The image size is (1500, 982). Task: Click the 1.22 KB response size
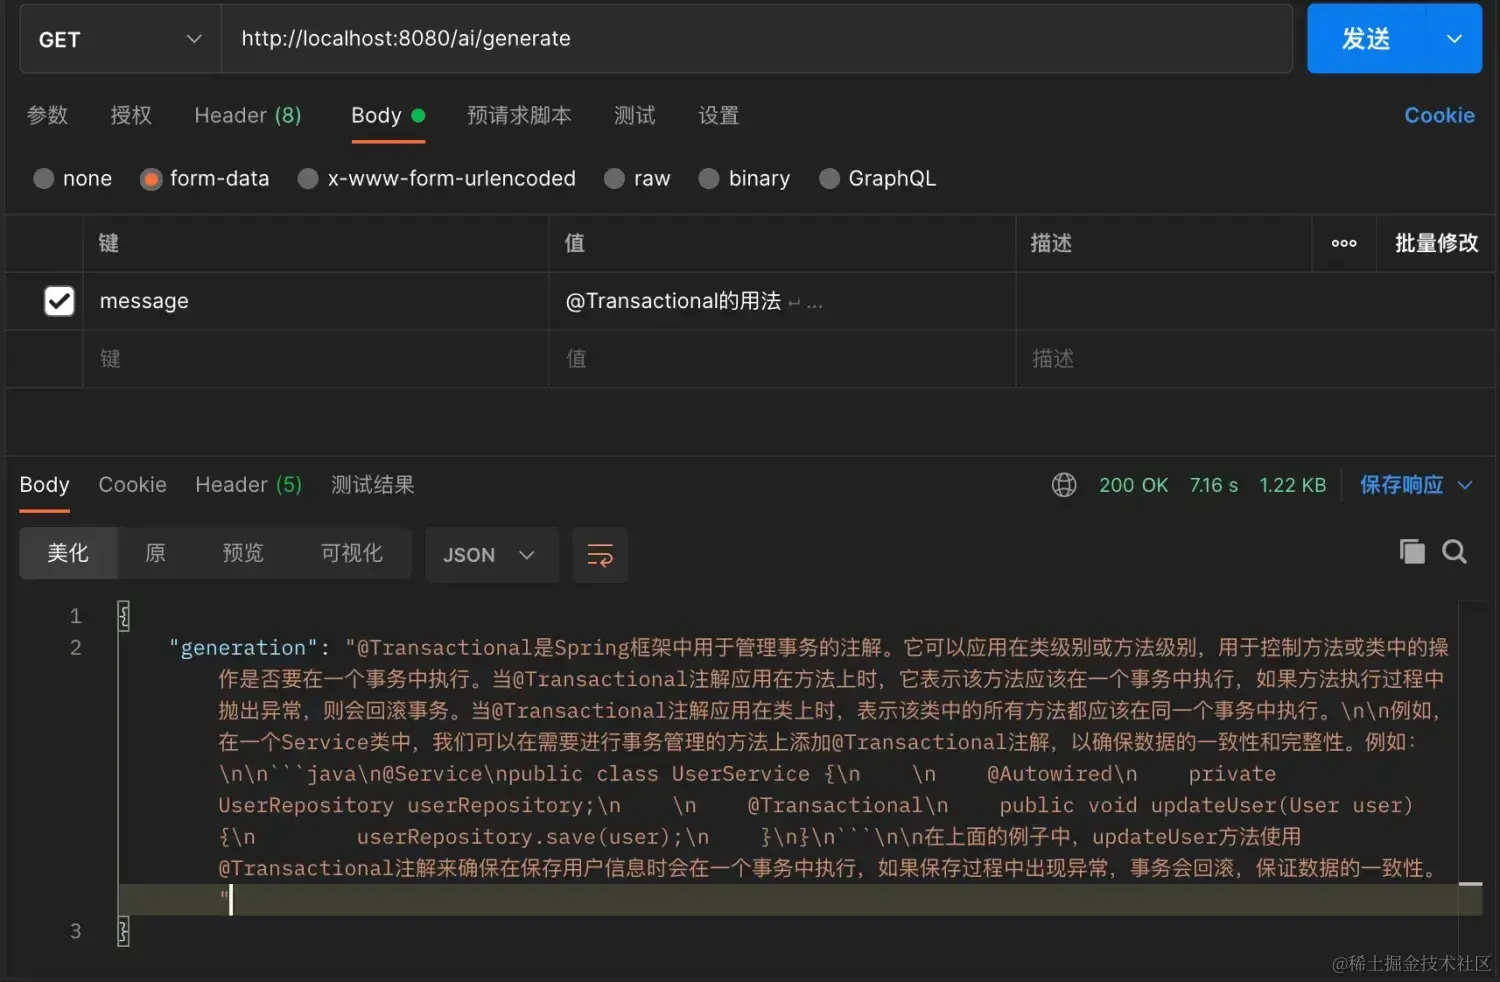[1292, 485]
